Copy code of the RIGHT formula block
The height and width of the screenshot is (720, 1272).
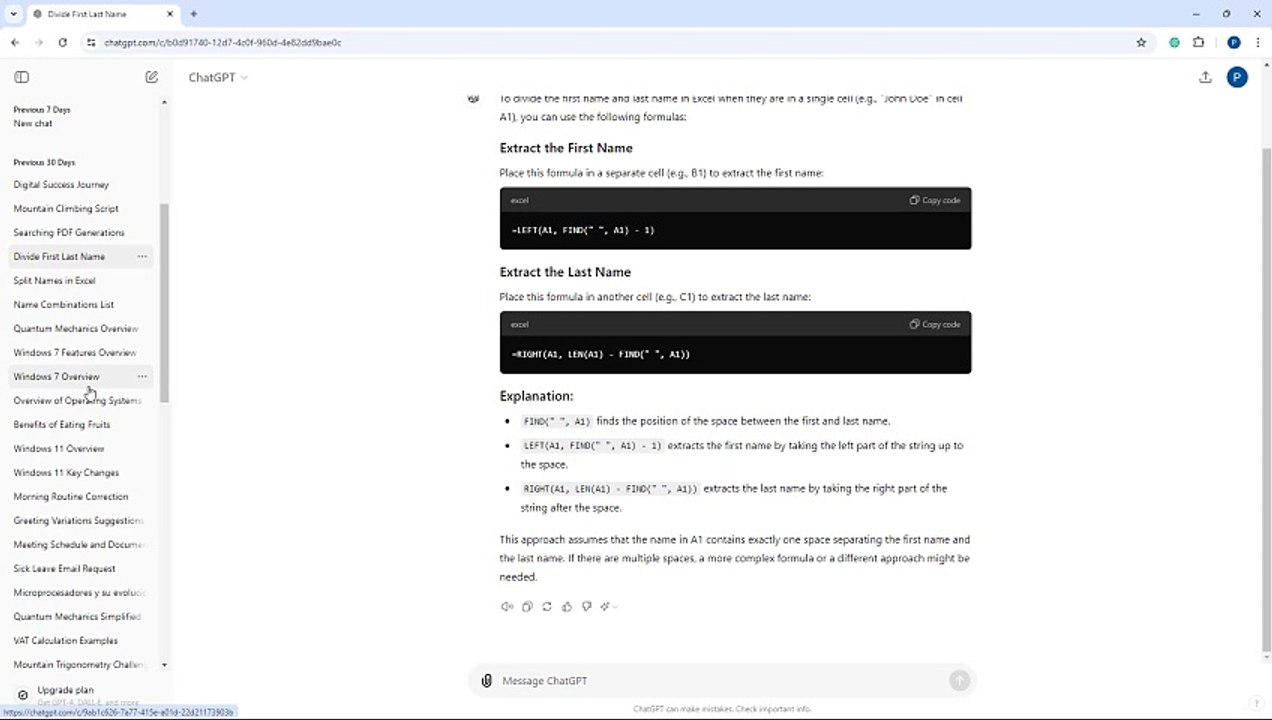point(935,324)
